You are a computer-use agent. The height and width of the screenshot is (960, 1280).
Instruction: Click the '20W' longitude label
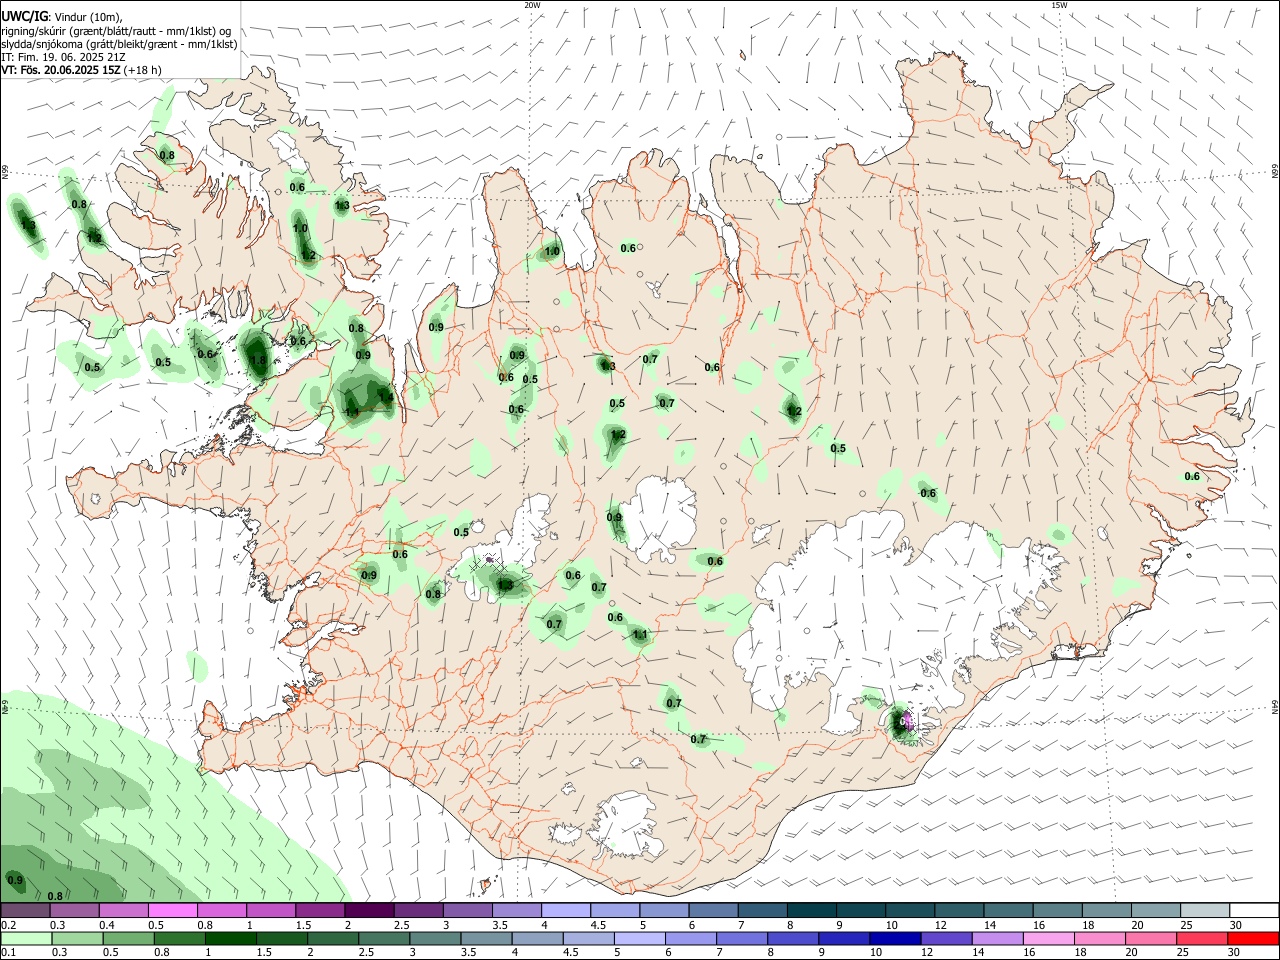(532, 5)
